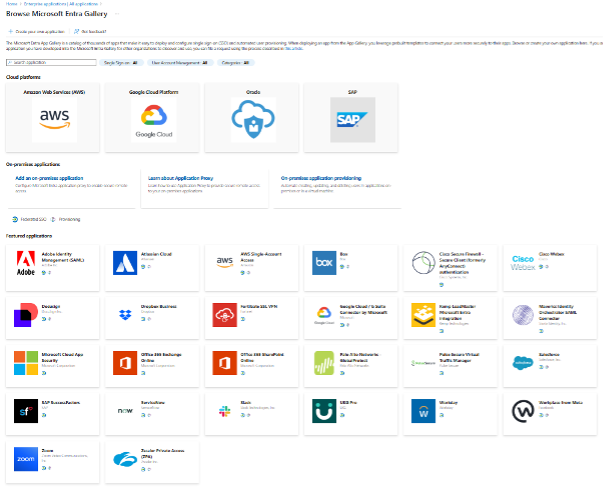
Task: Click the Atlassian Cloud title text
Action: [156, 254]
